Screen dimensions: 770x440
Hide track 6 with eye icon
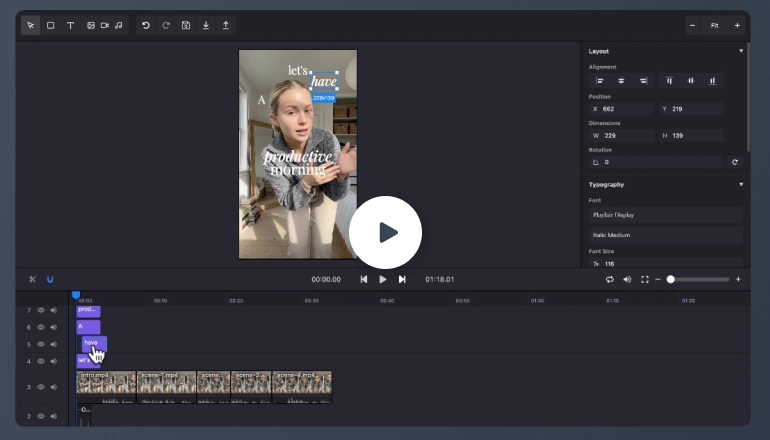pos(41,327)
